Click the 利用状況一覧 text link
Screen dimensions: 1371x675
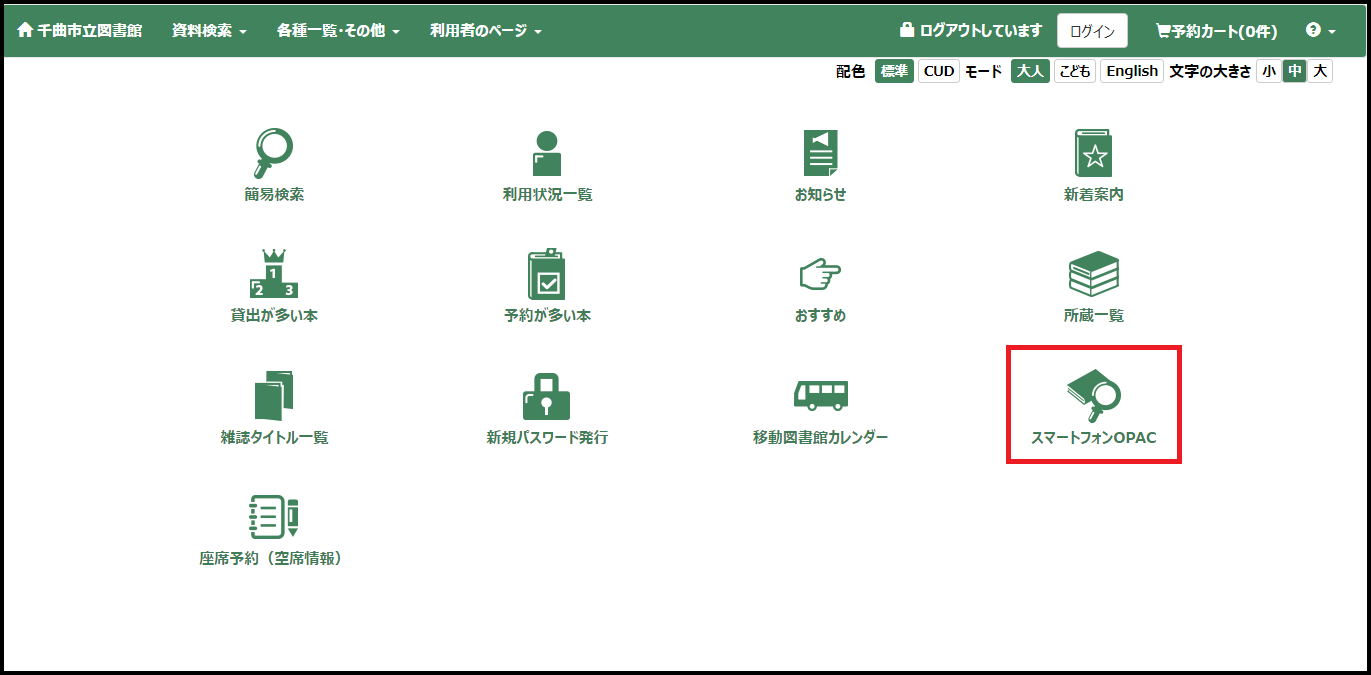coord(547,195)
